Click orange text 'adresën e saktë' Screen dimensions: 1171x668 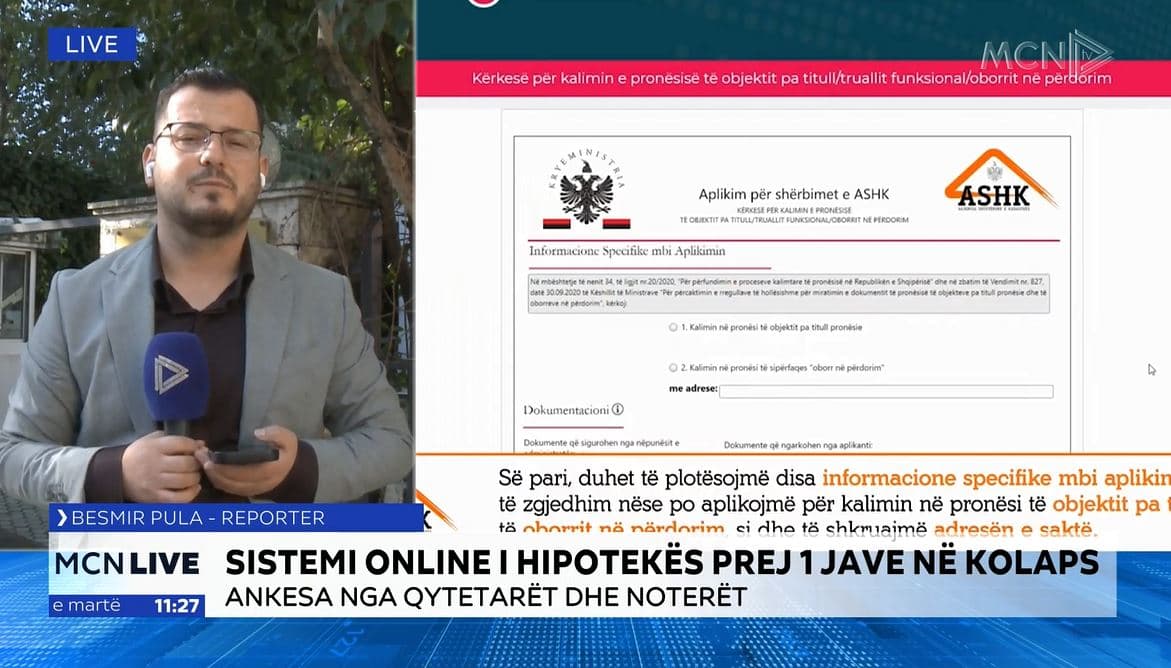click(1015, 530)
